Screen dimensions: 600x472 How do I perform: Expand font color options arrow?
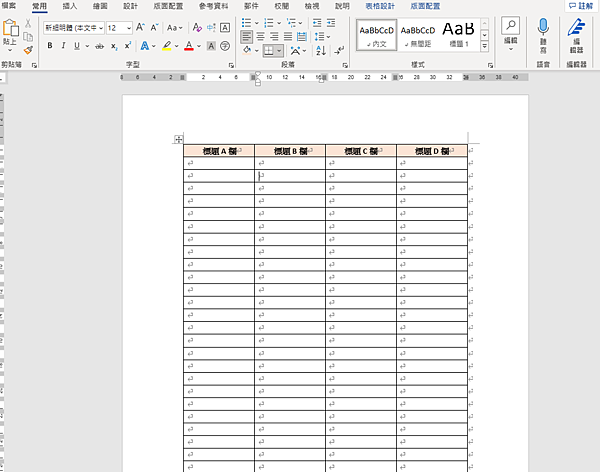[199, 46]
